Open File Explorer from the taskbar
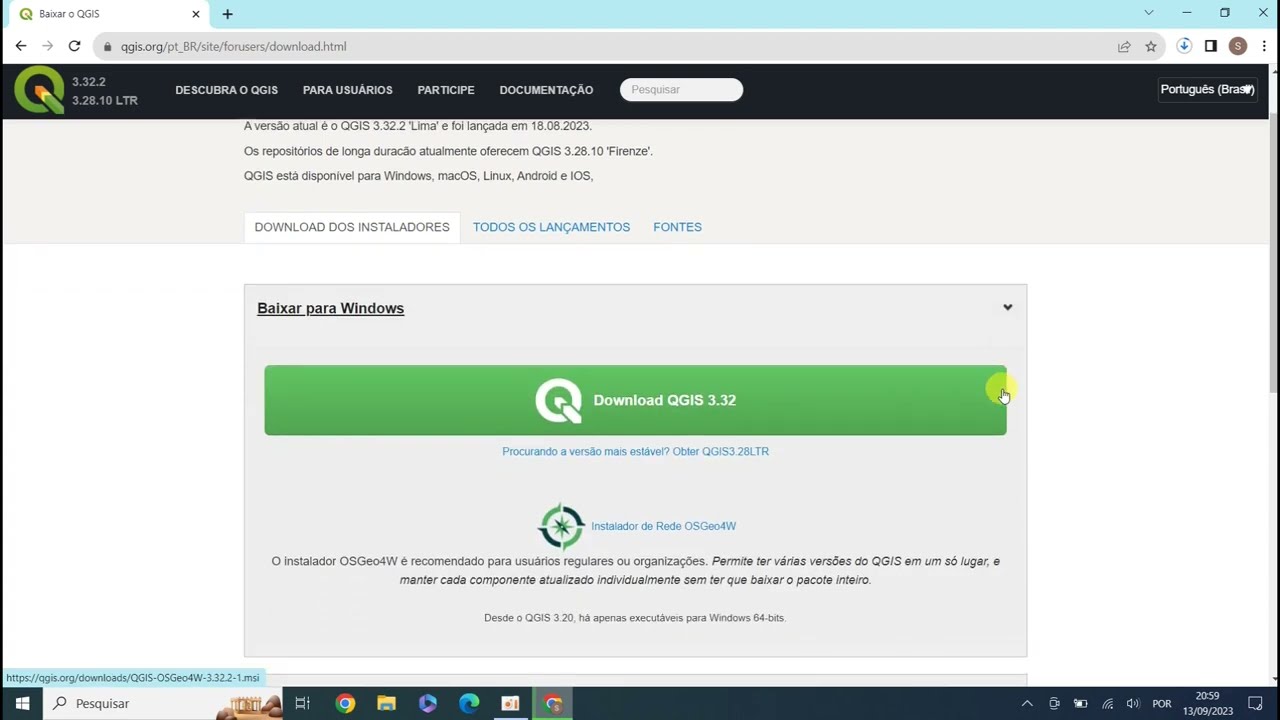The width and height of the screenshot is (1280, 720). pyautogui.click(x=386, y=703)
